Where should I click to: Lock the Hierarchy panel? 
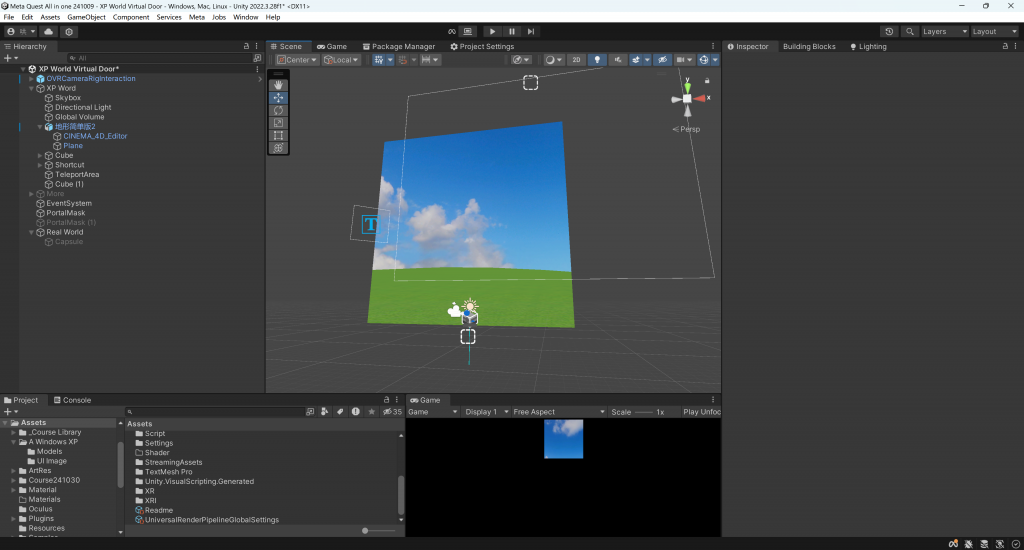(x=246, y=46)
